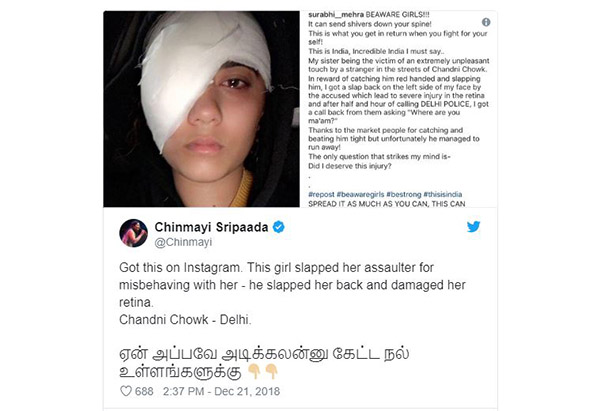Open Chinmayi Sripaada's profile avatar
600x411 pixels.
pos(134,233)
